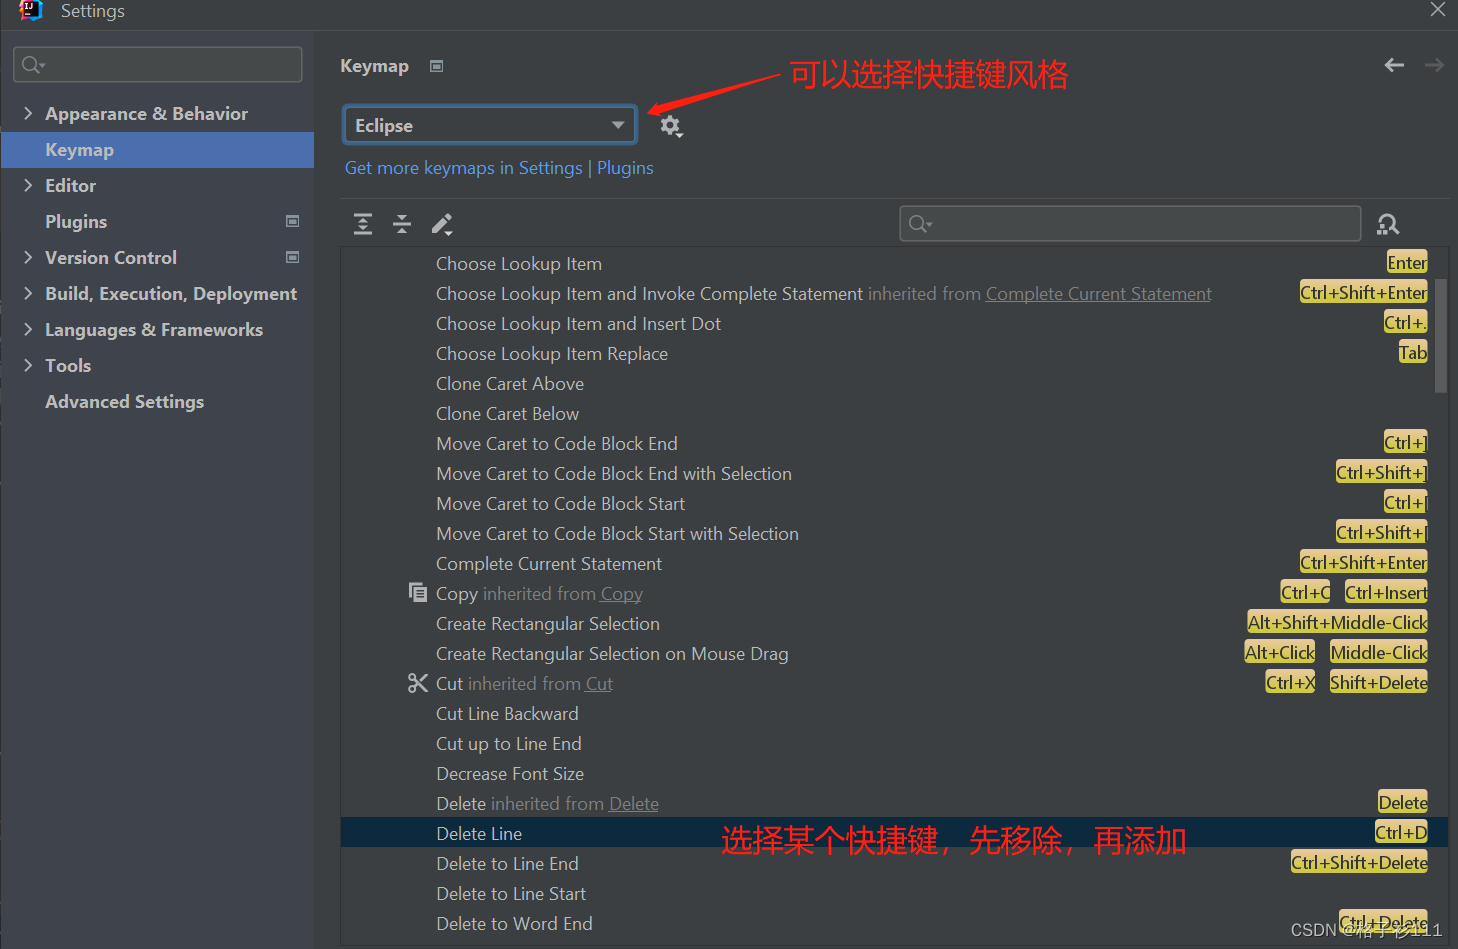Expand Languages & Frameworks chevron
1458x949 pixels.
click(x=28, y=329)
